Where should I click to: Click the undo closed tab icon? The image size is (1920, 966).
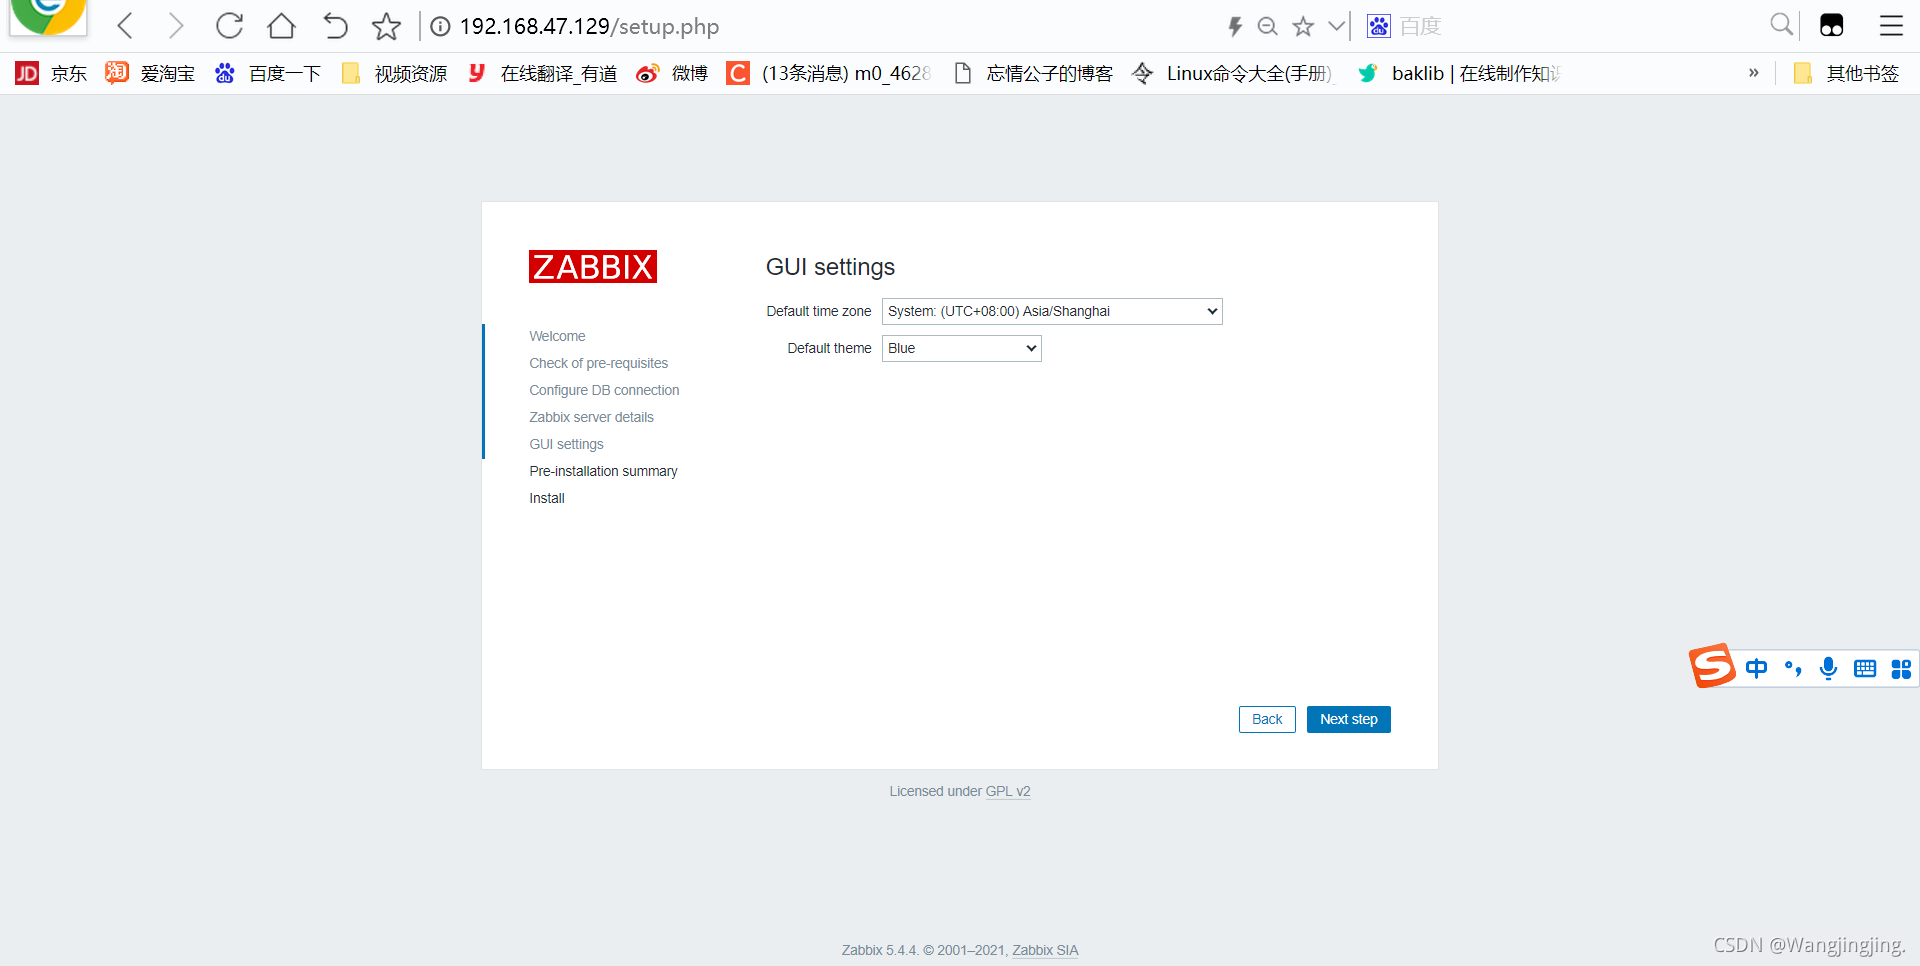(335, 26)
